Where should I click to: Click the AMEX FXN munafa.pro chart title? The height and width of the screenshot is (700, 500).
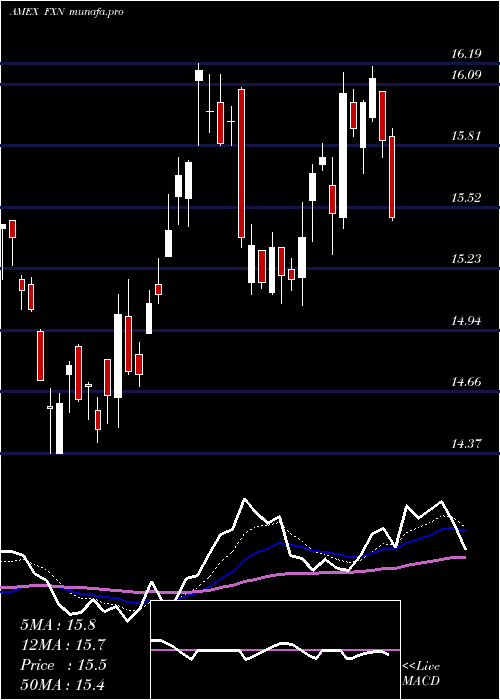click(66, 12)
